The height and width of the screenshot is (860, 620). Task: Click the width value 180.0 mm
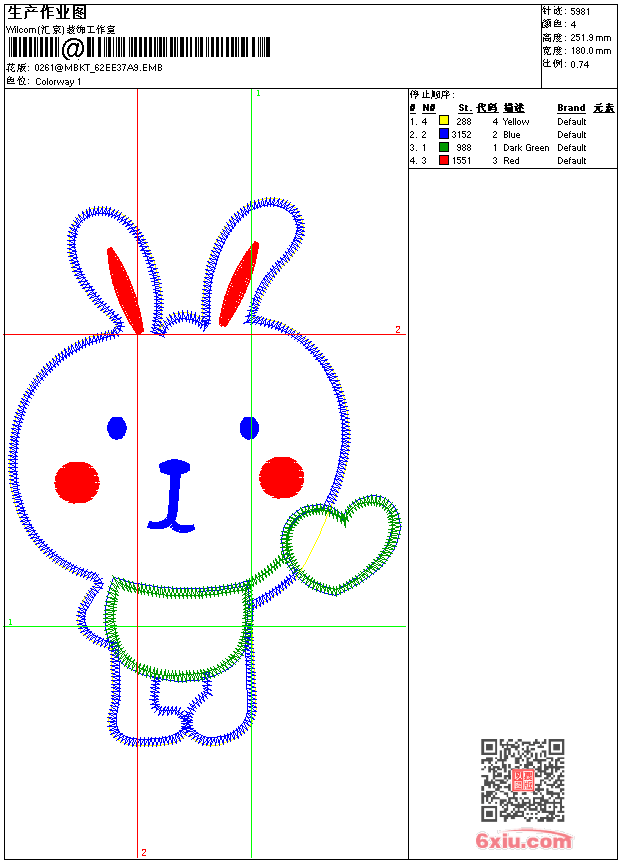[x=590, y=51]
